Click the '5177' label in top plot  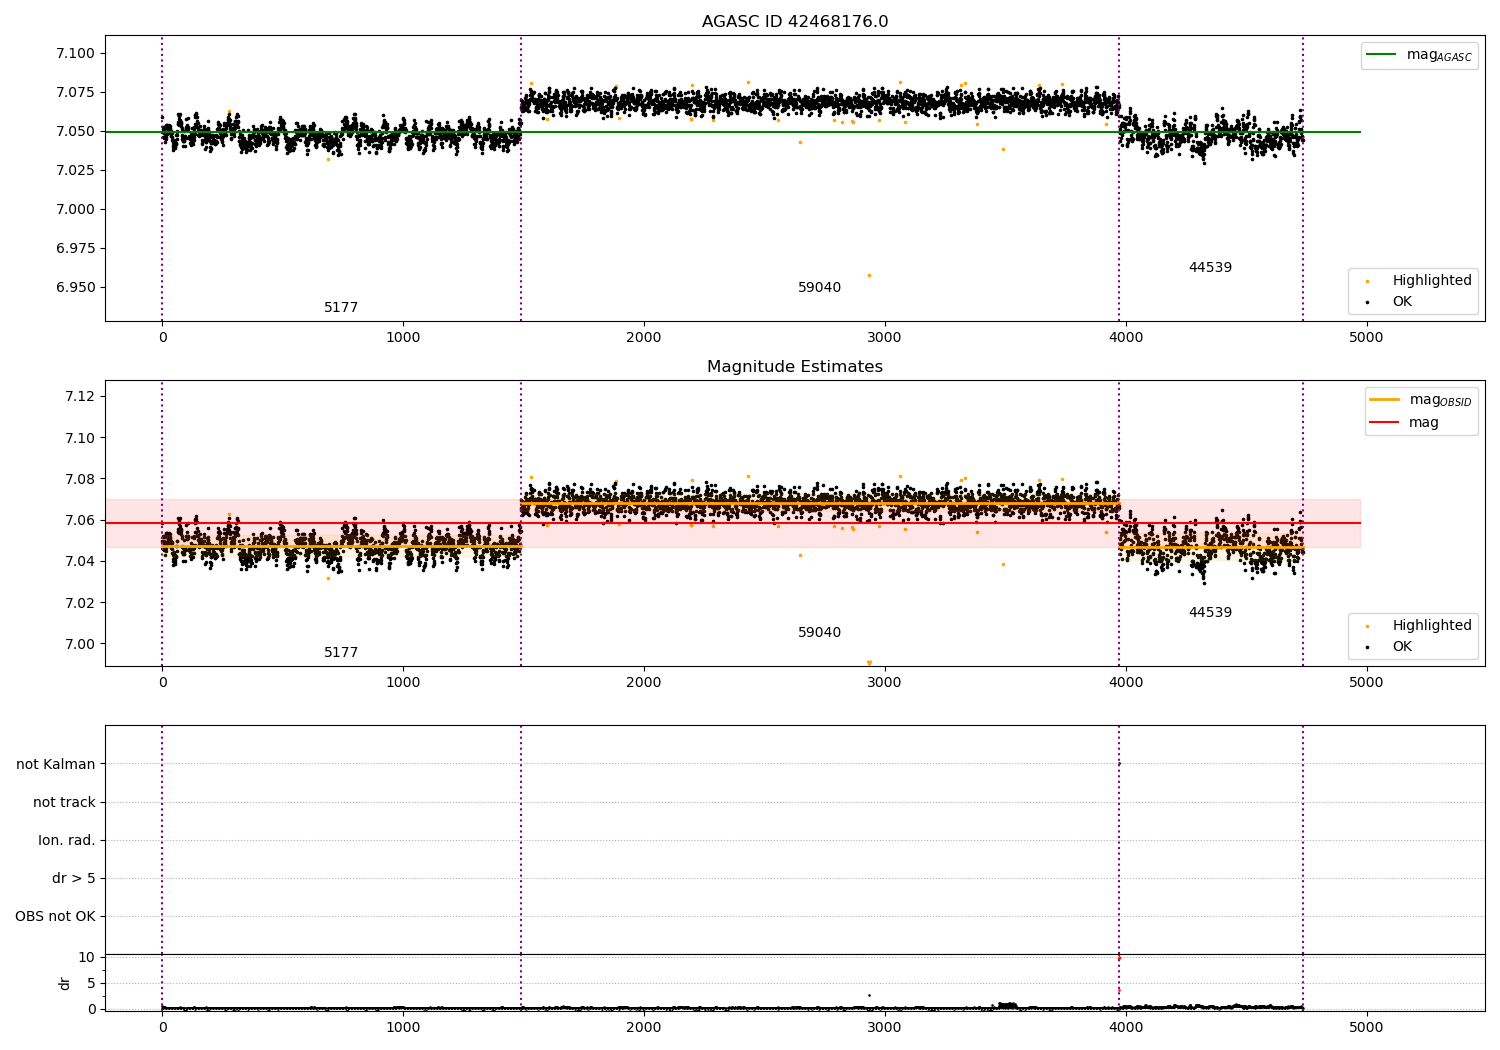[x=341, y=308]
